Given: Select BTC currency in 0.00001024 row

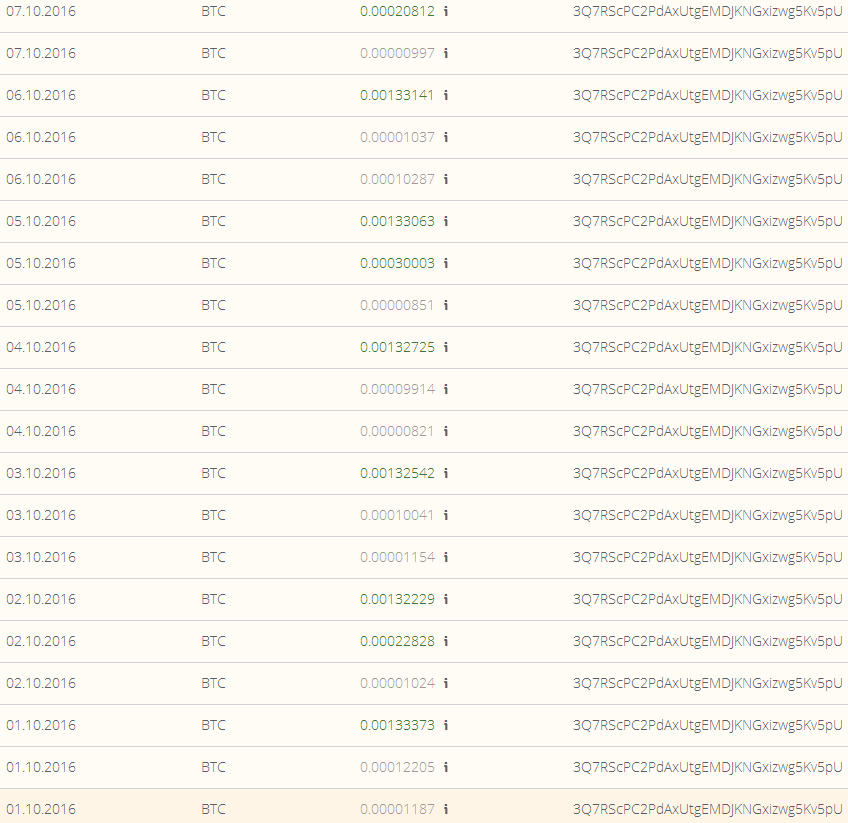Looking at the screenshot, I should 214,683.
